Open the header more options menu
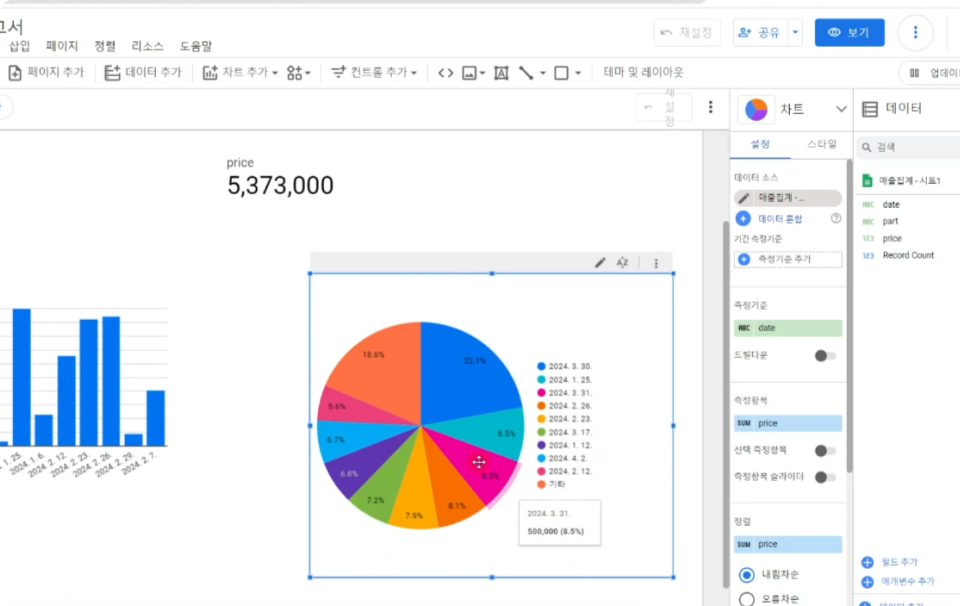Image resolution: width=960 pixels, height=606 pixels. (915, 32)
